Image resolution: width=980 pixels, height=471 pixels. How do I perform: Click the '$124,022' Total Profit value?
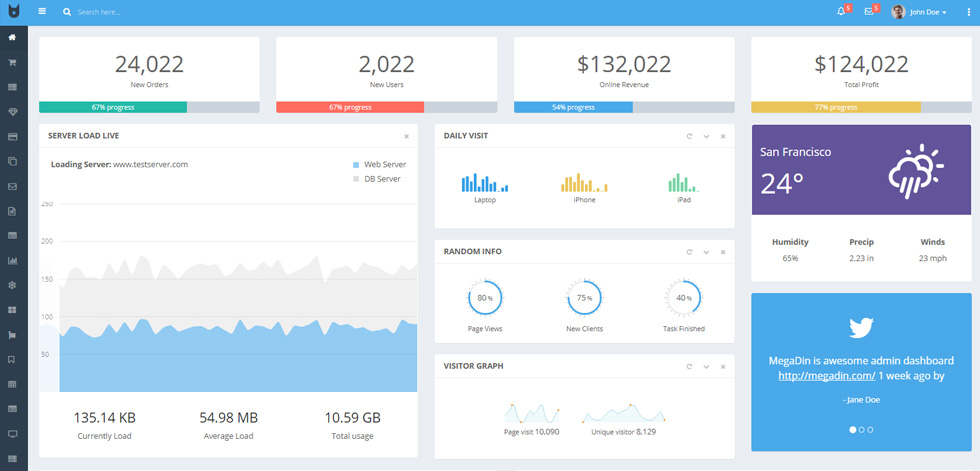point(861,64)
